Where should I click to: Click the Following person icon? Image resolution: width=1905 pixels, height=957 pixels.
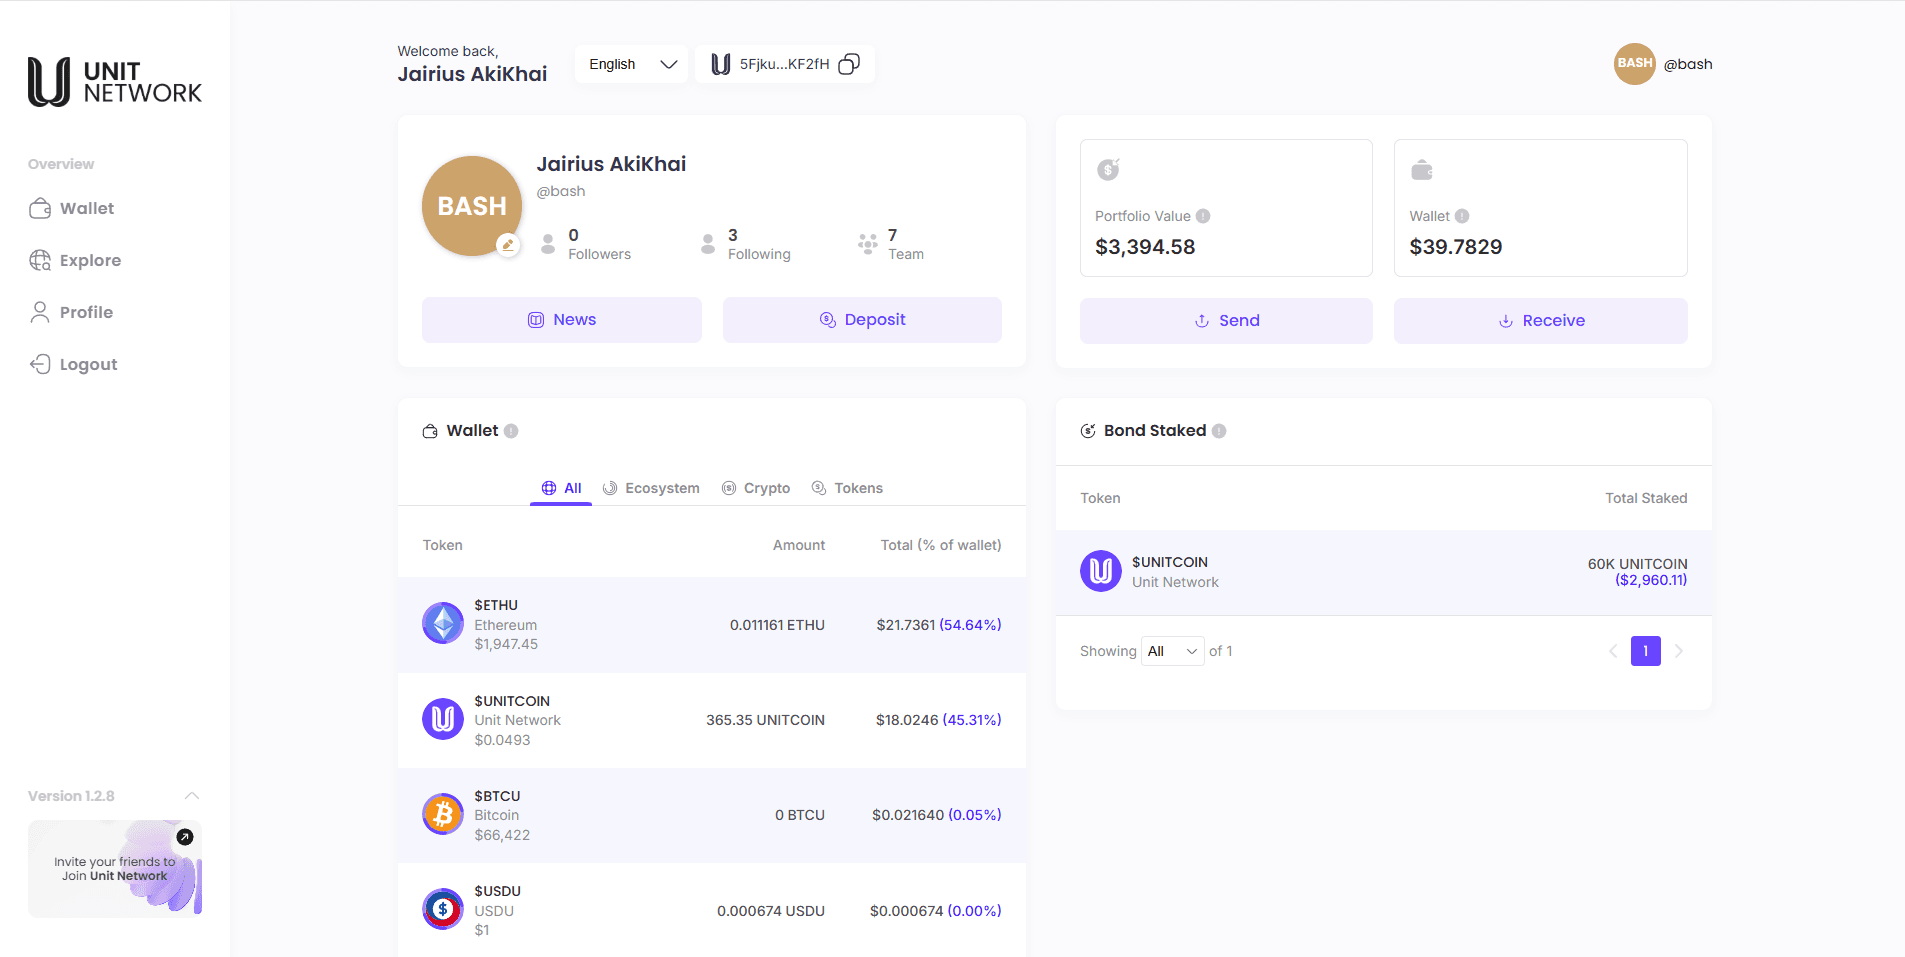[708, 243]
